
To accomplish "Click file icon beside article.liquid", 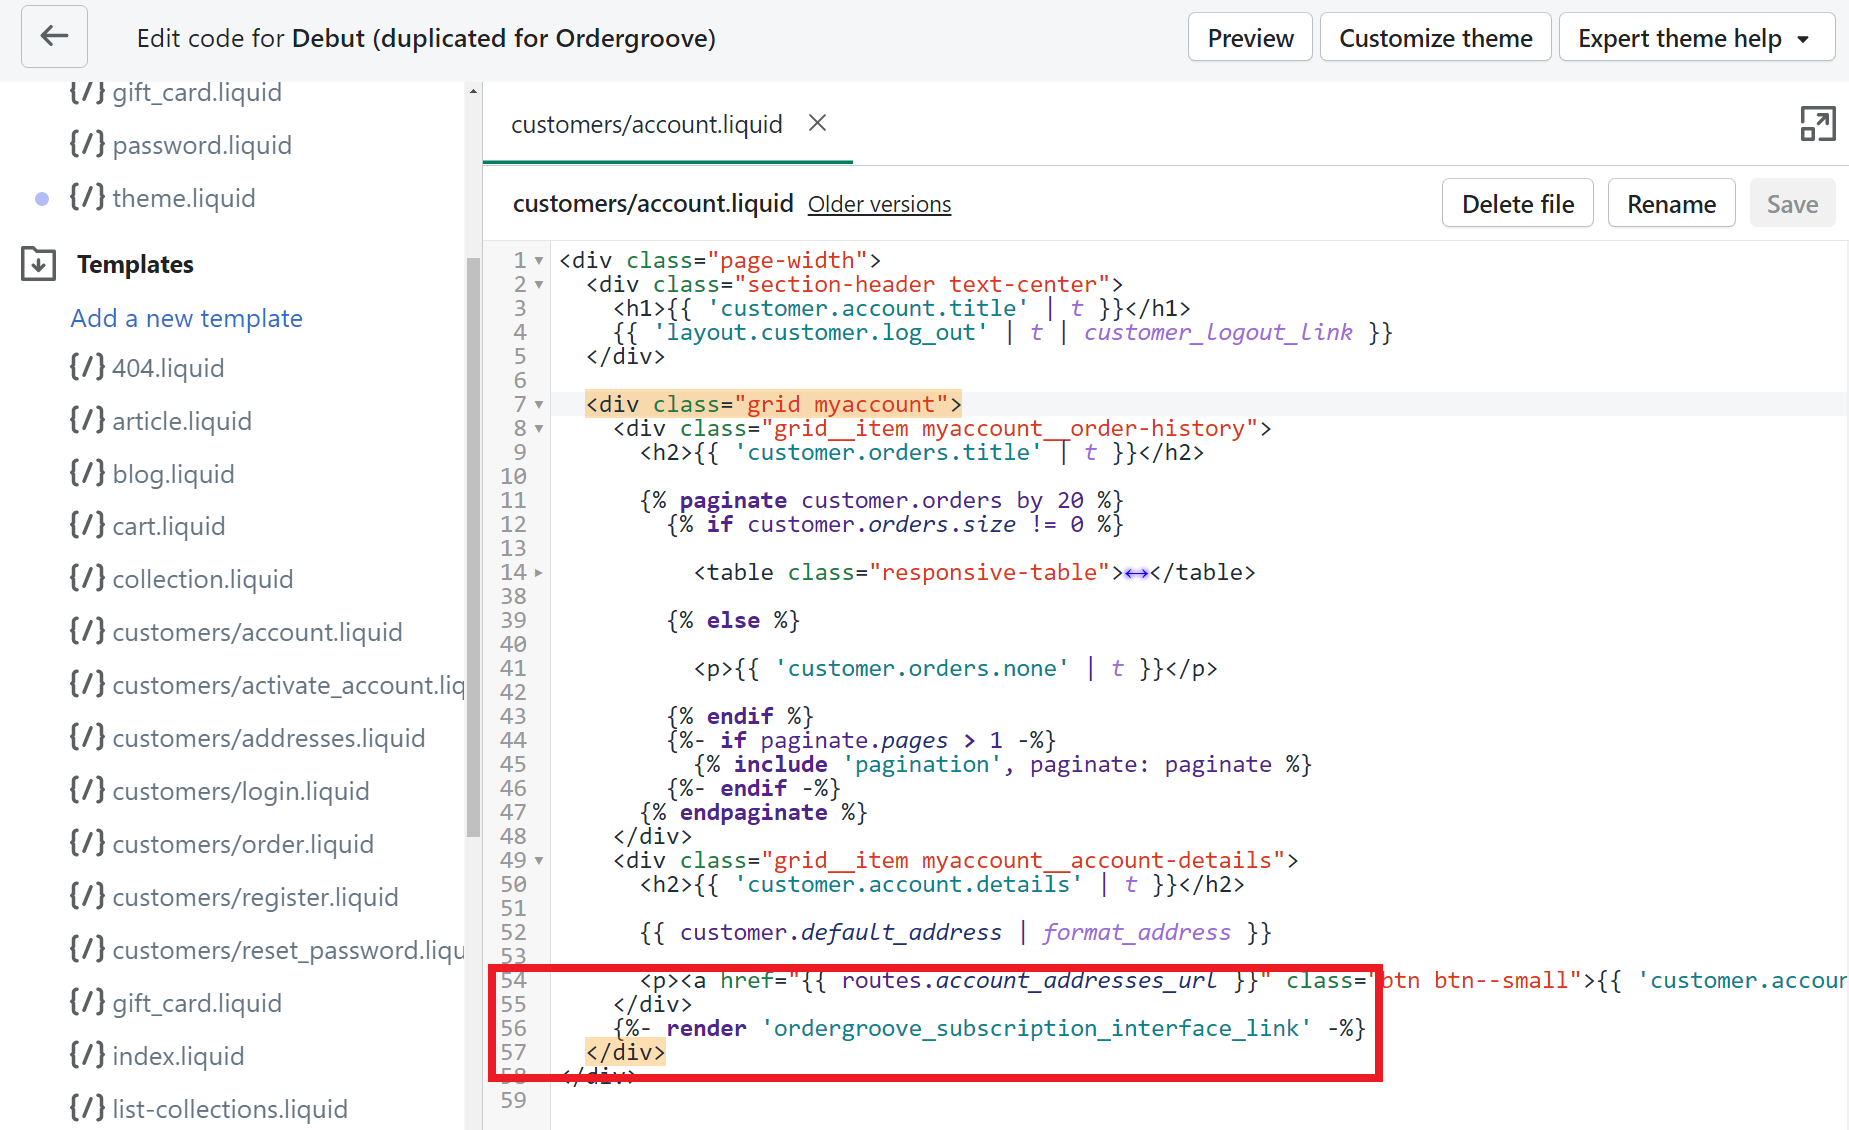I will tap(87, 420).
